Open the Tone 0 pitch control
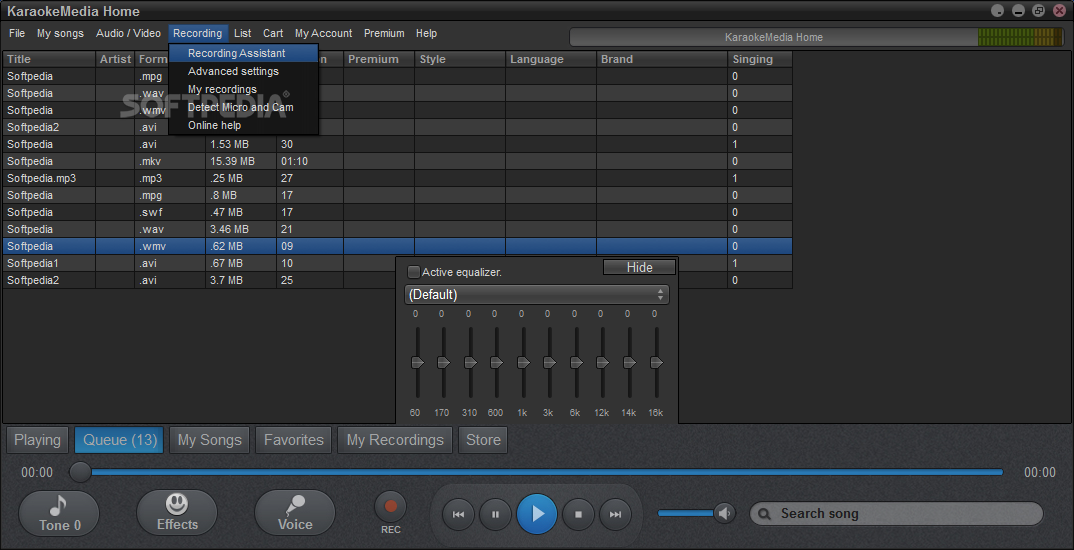The image size is (1074, 550). pyautogui.click(x=59, y=514)
